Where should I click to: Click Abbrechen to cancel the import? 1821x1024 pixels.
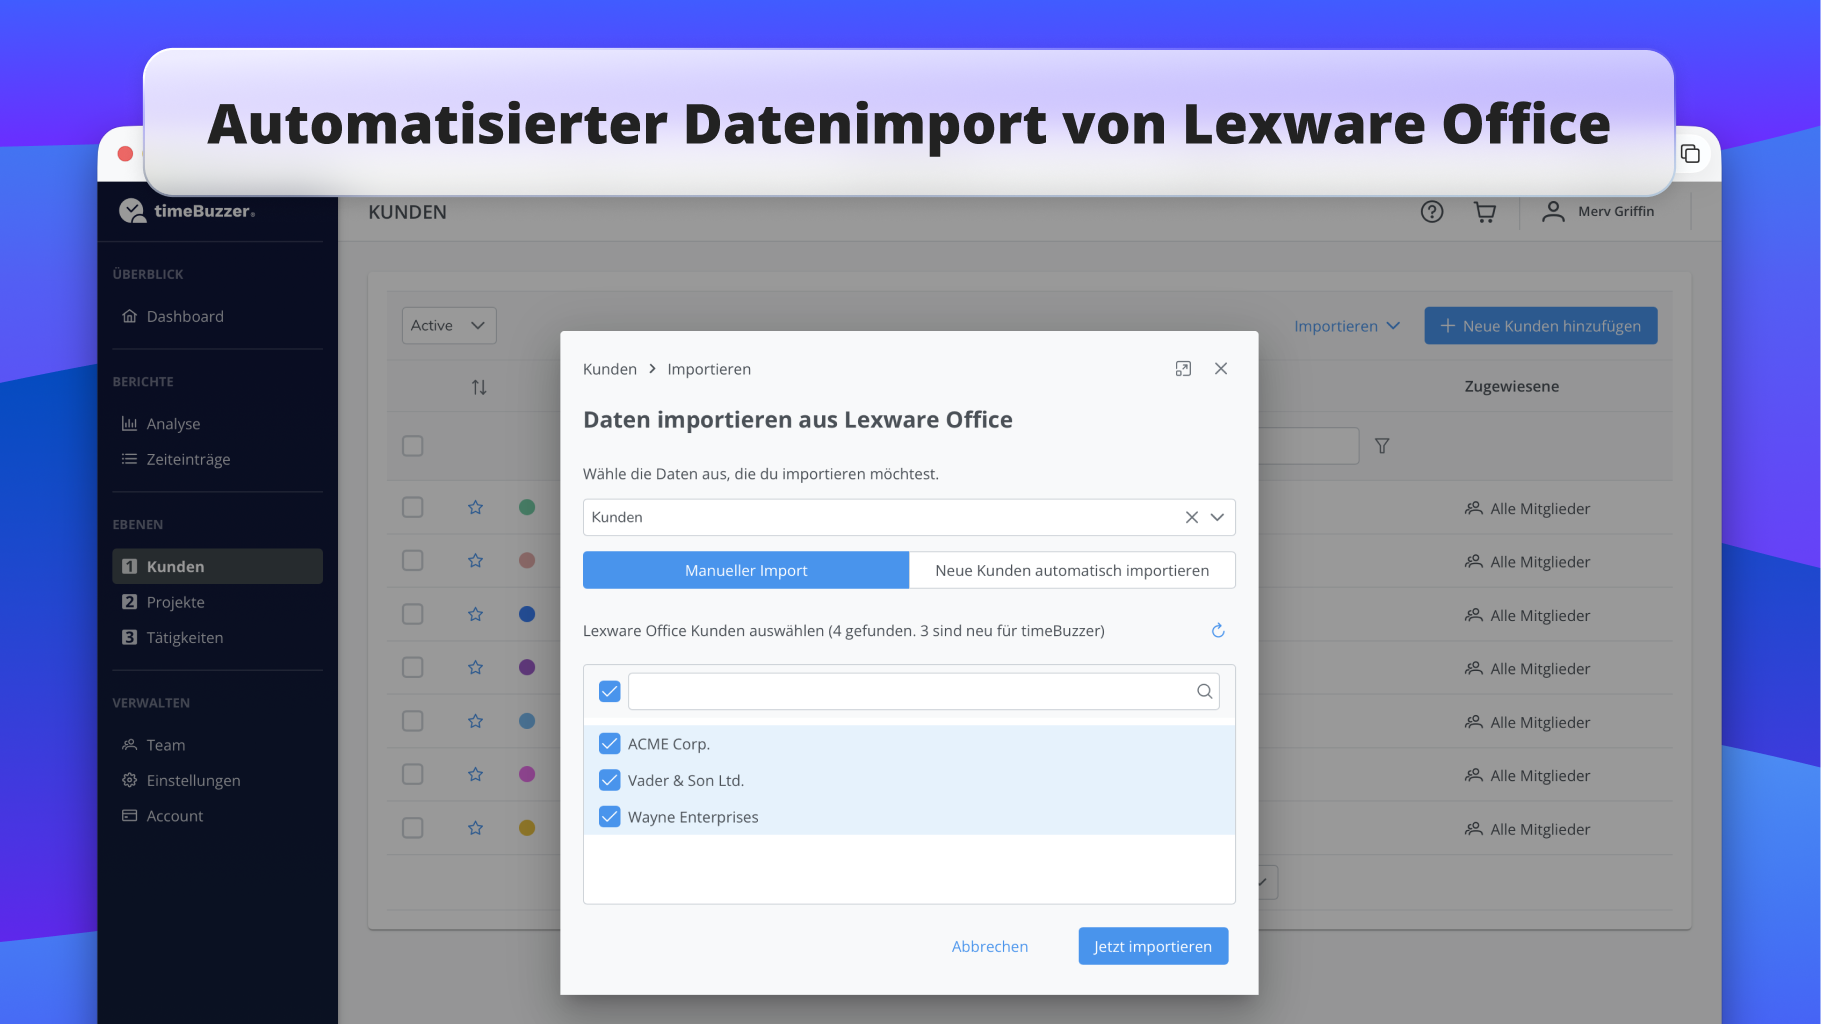tap(989, 946)
